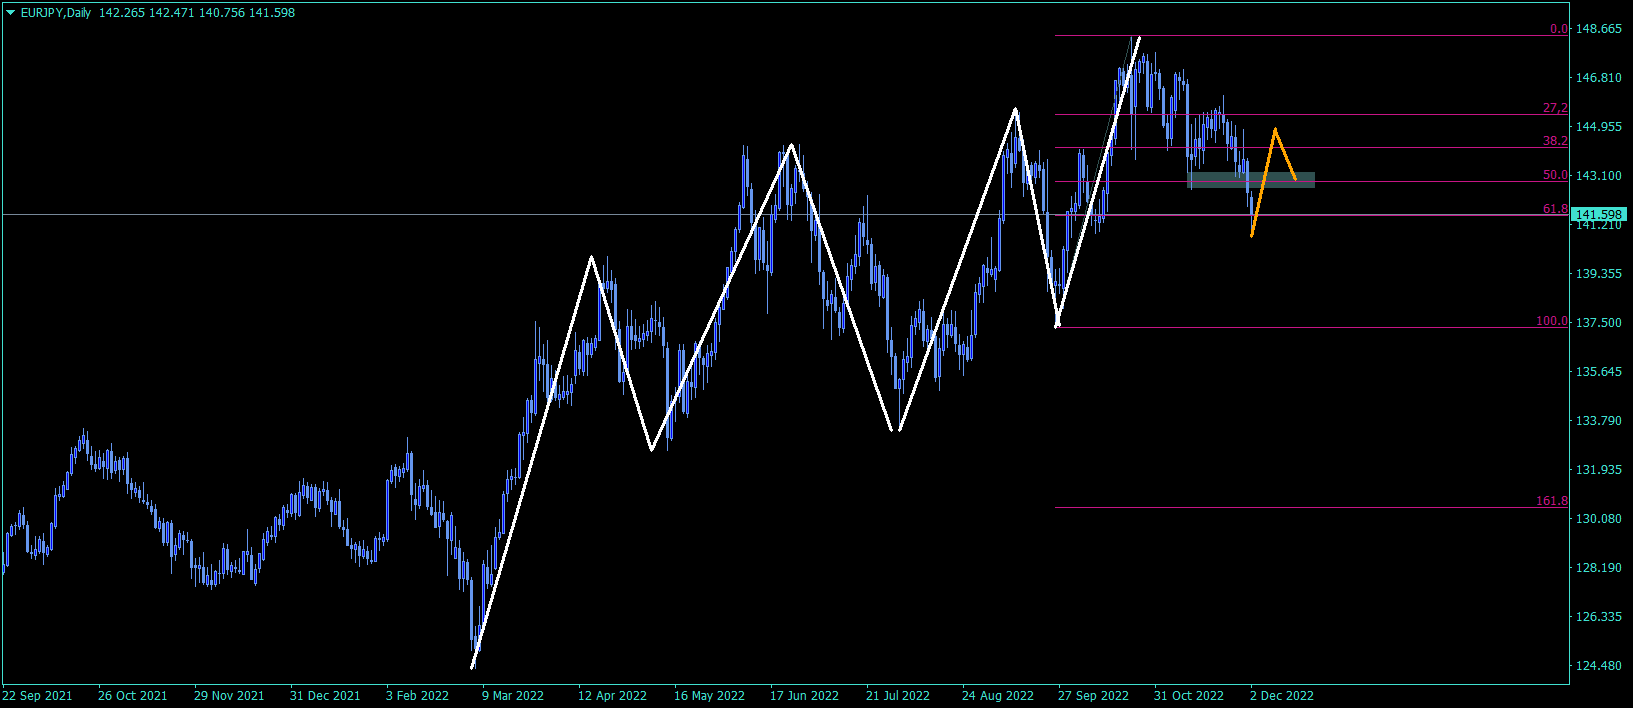Screen dimensions: 1633x708
Task: Click the 2 Dec 2022 date label
Action: (1282, 696)
